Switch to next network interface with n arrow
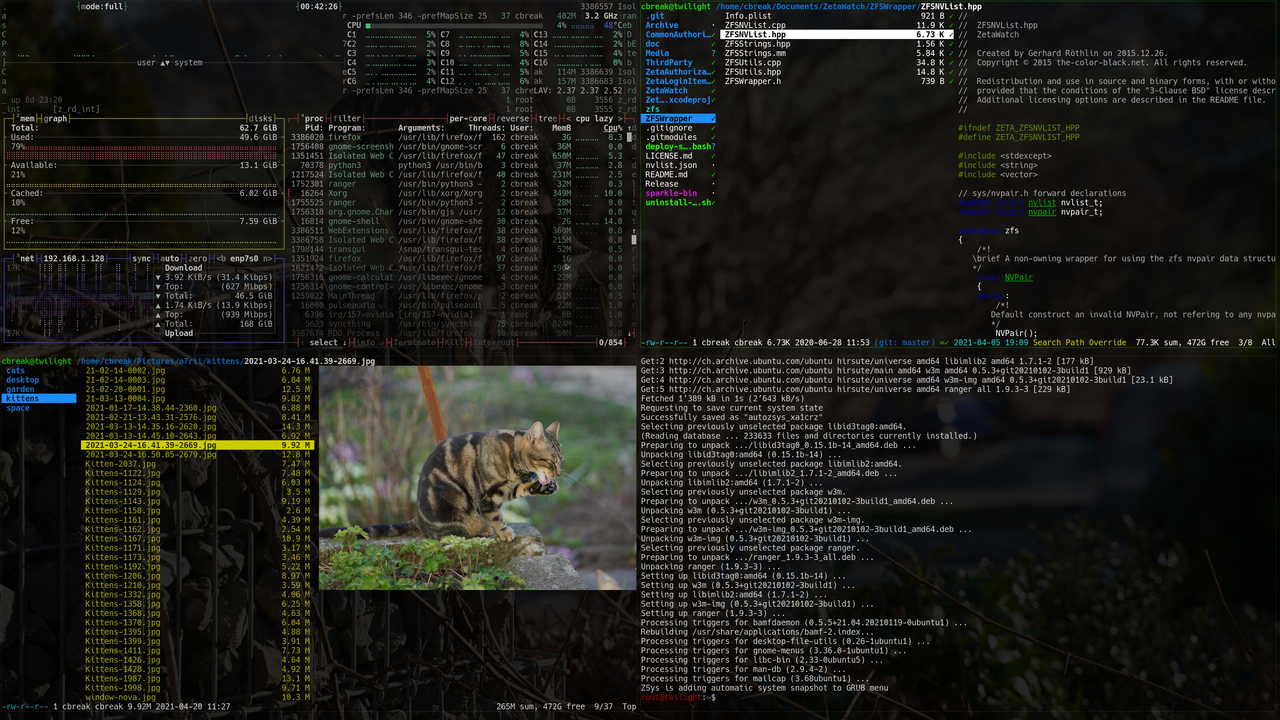The image size is (1280, 720). click(268, 258)
